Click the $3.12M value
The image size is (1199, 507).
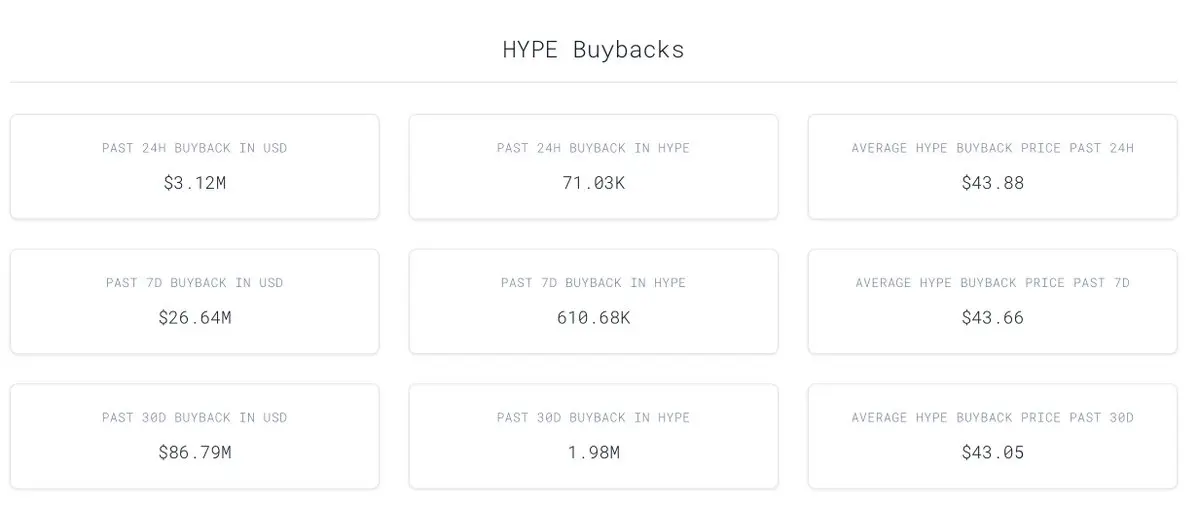coord(194,183)
